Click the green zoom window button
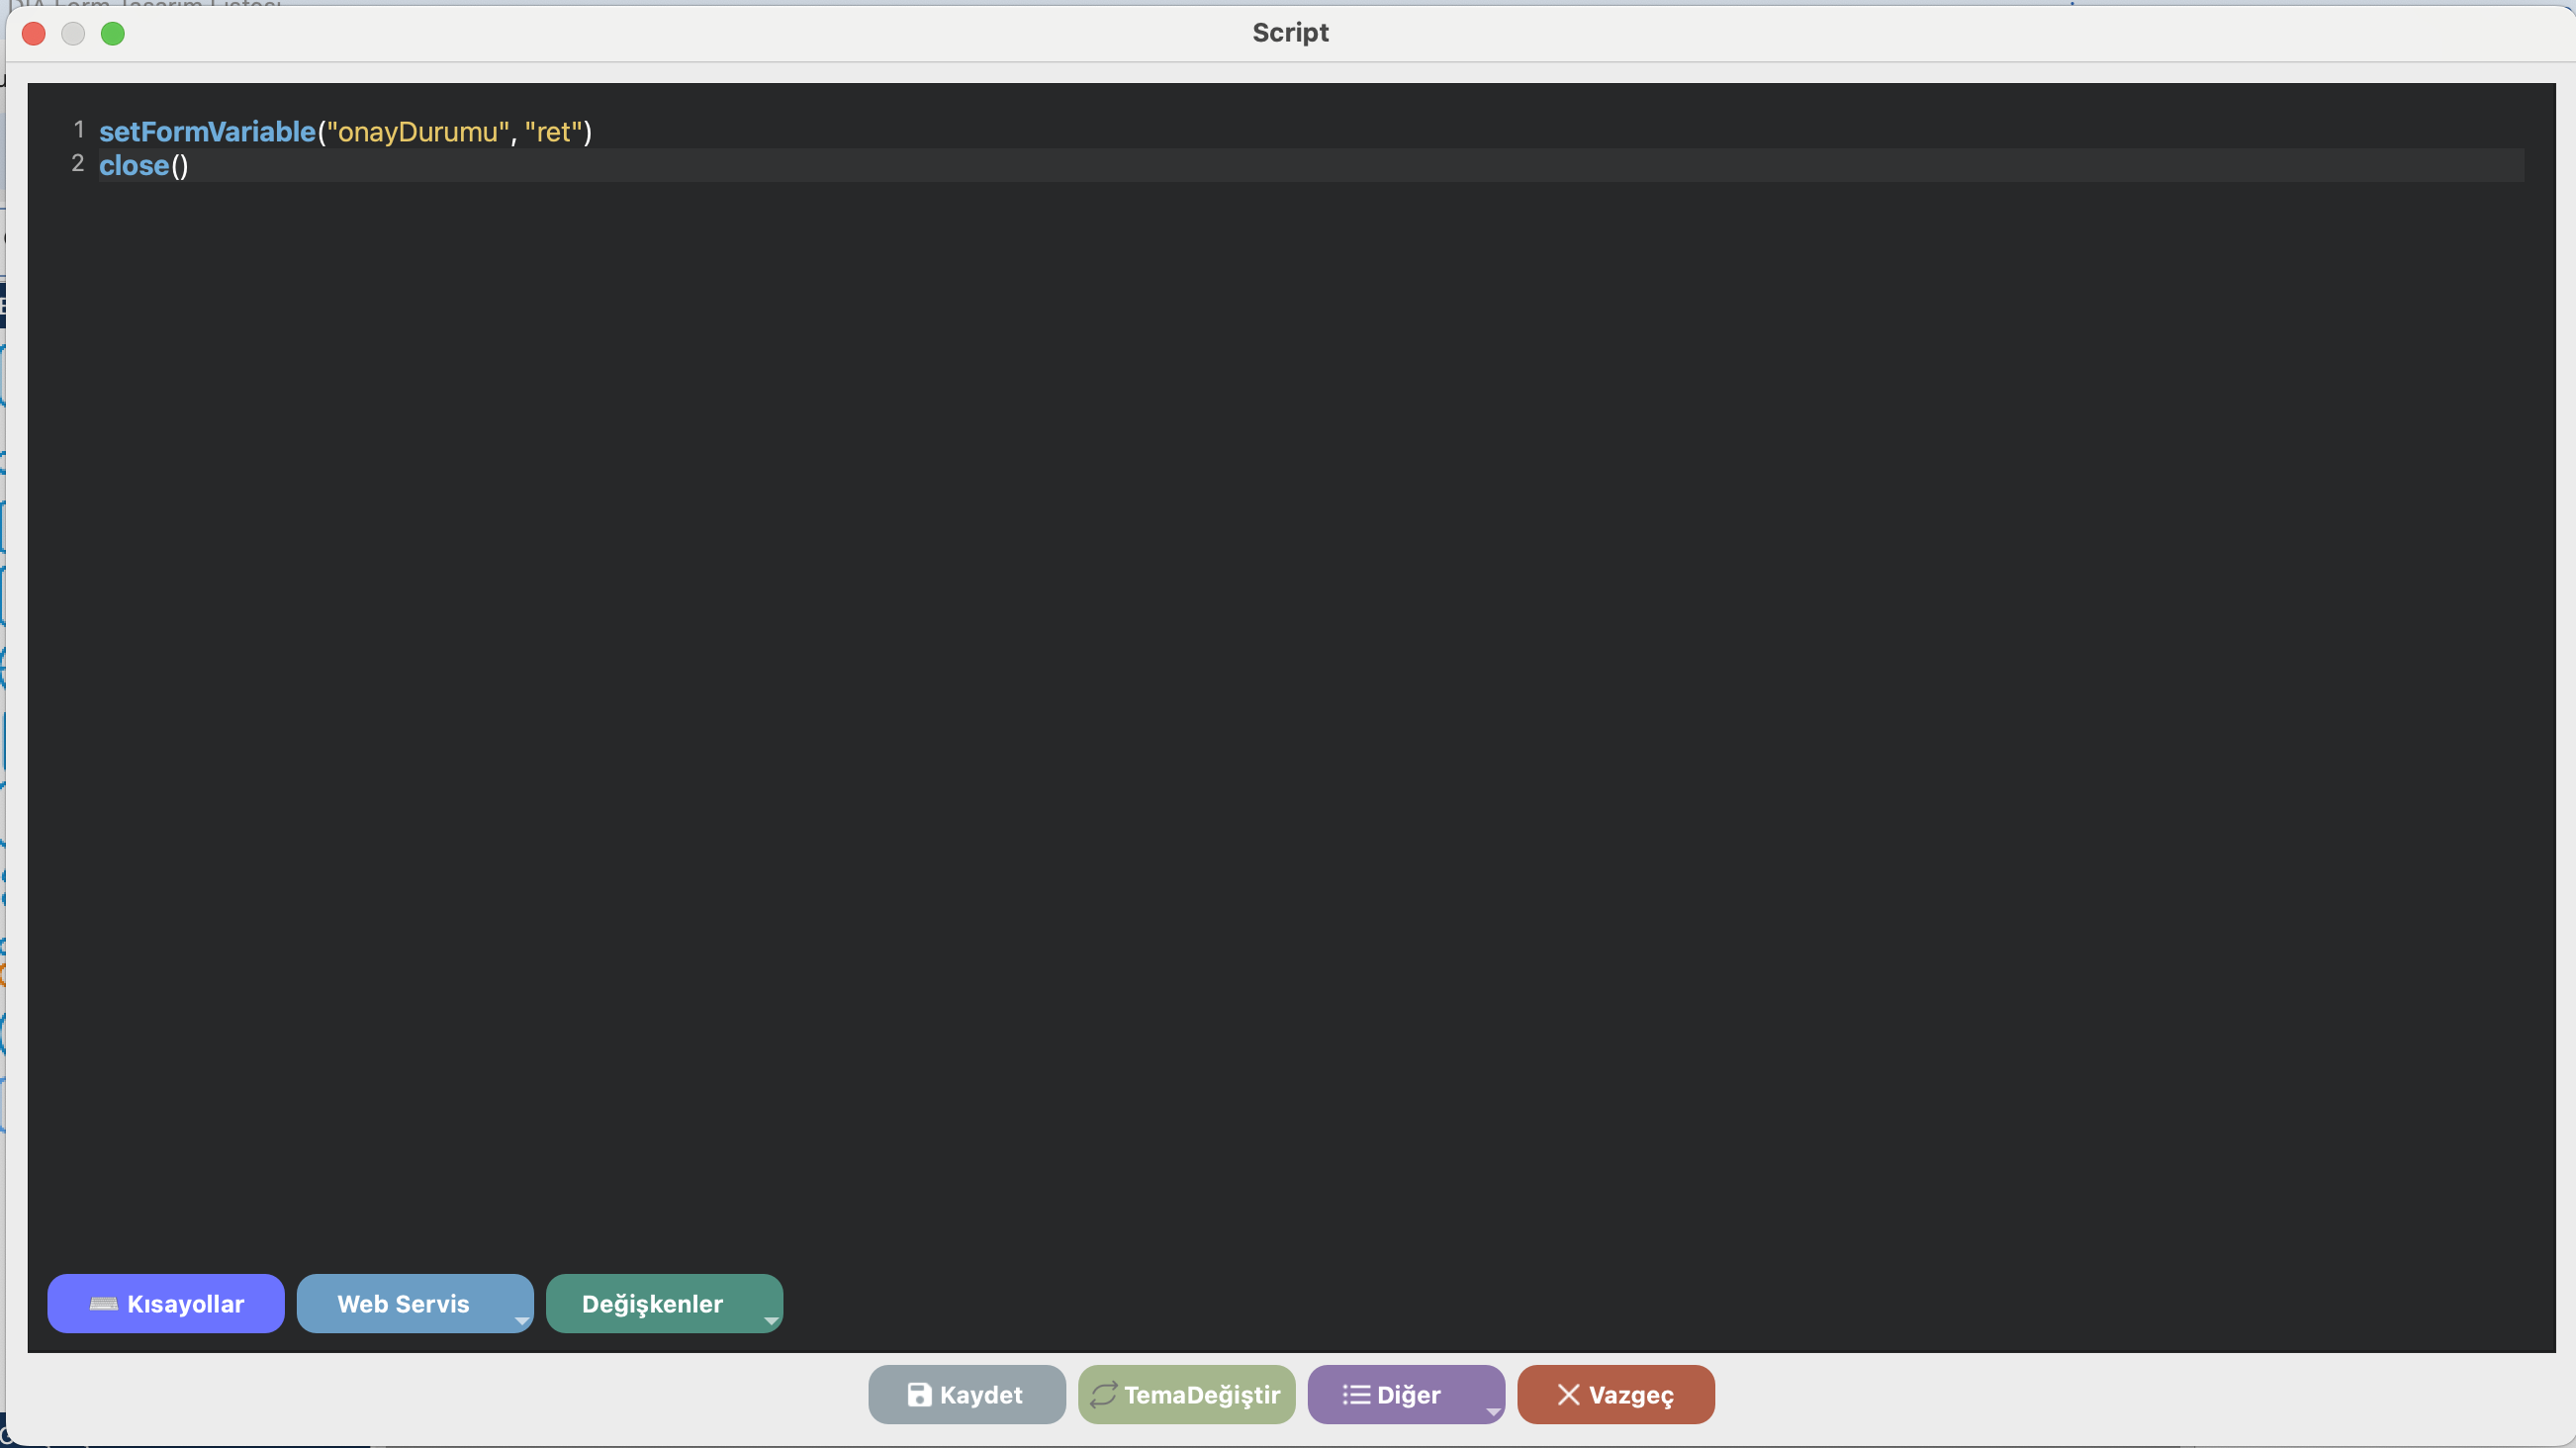 click(113, 34)
